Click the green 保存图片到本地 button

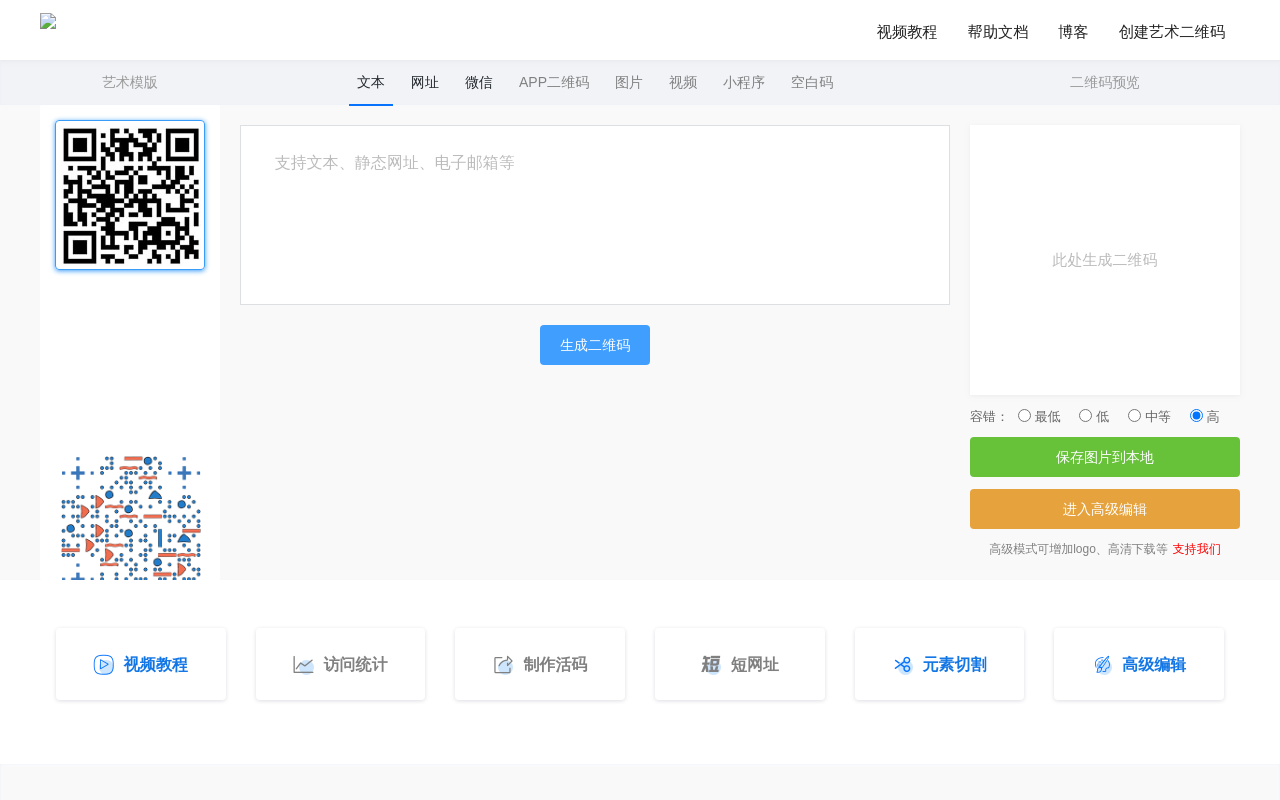click(1105, 457)
